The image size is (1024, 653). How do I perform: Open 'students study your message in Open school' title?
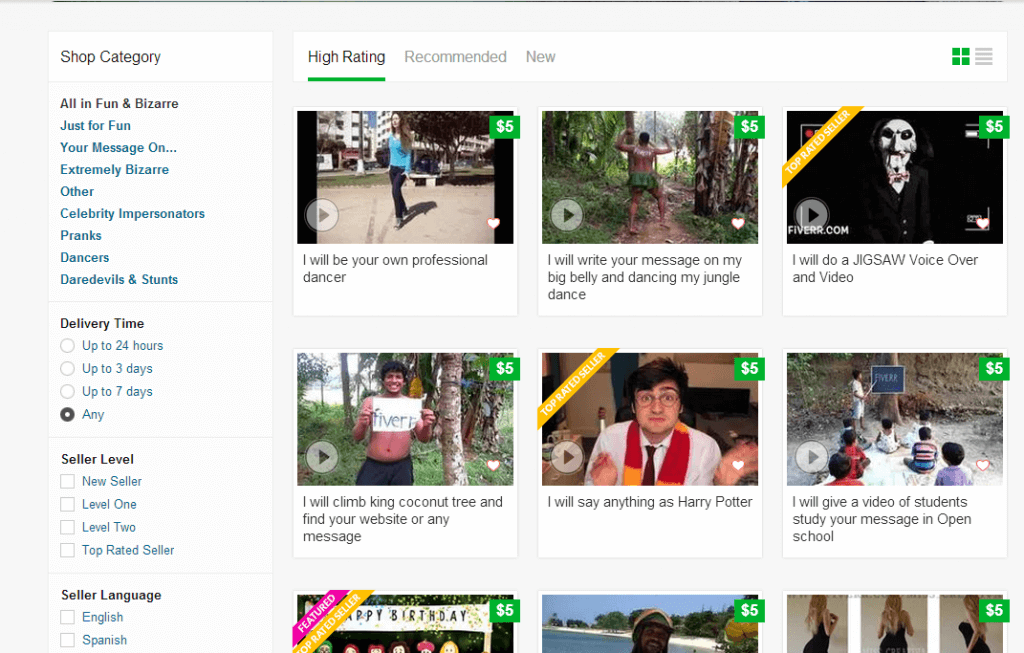[882, 519]
